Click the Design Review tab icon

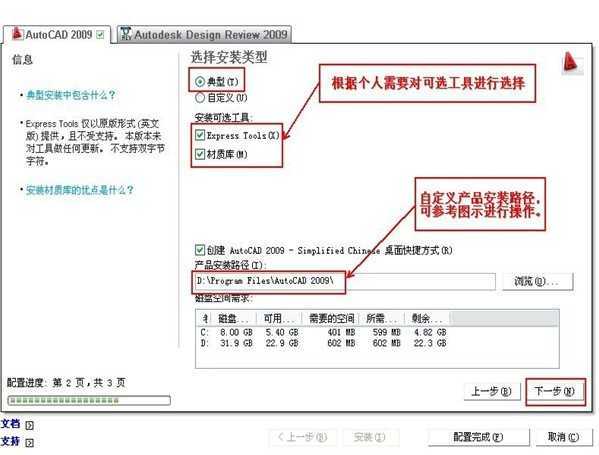tap(126, 34)
